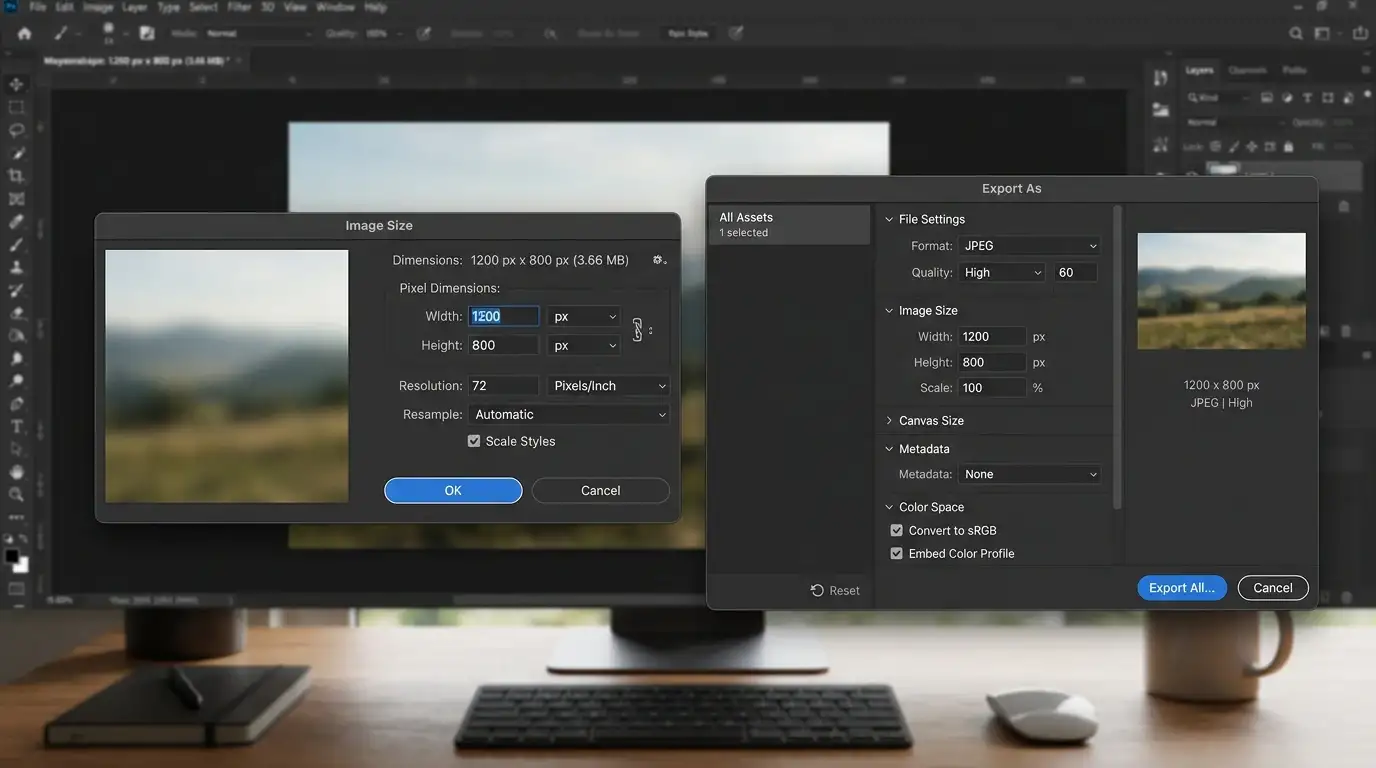Click the Export All... button
1376x768 pixels.
pyautogui.click(x=1182, y=588)
